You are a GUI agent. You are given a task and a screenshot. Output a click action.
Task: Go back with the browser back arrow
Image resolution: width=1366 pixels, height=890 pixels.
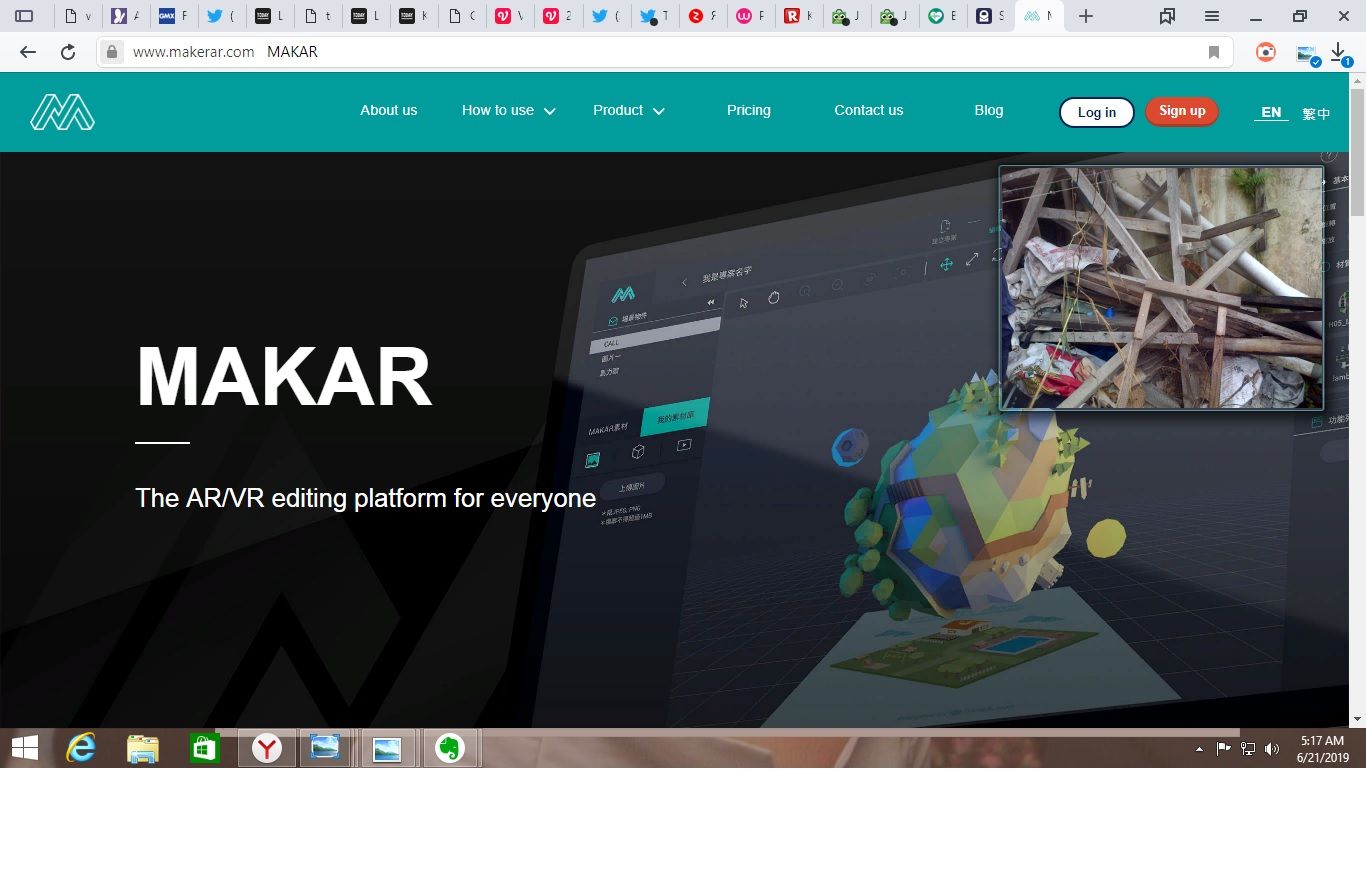[28, 52]
